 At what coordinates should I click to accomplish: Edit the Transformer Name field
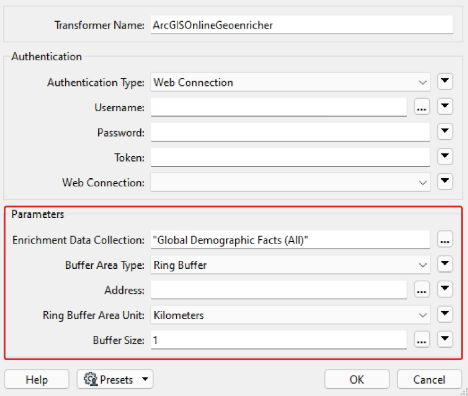coord(302,25)
